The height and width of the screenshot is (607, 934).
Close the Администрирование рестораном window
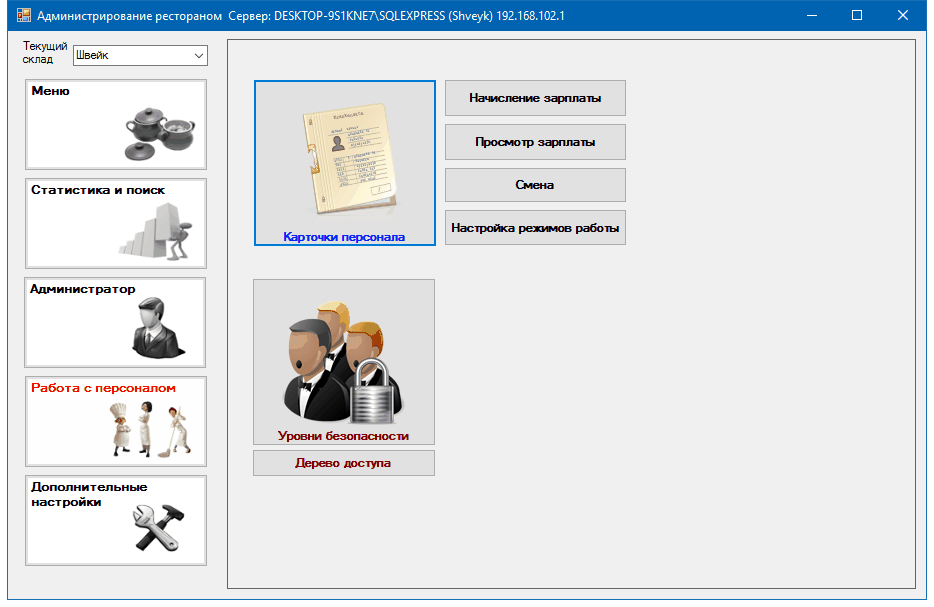pyautogui.click(x=902, y=15)
